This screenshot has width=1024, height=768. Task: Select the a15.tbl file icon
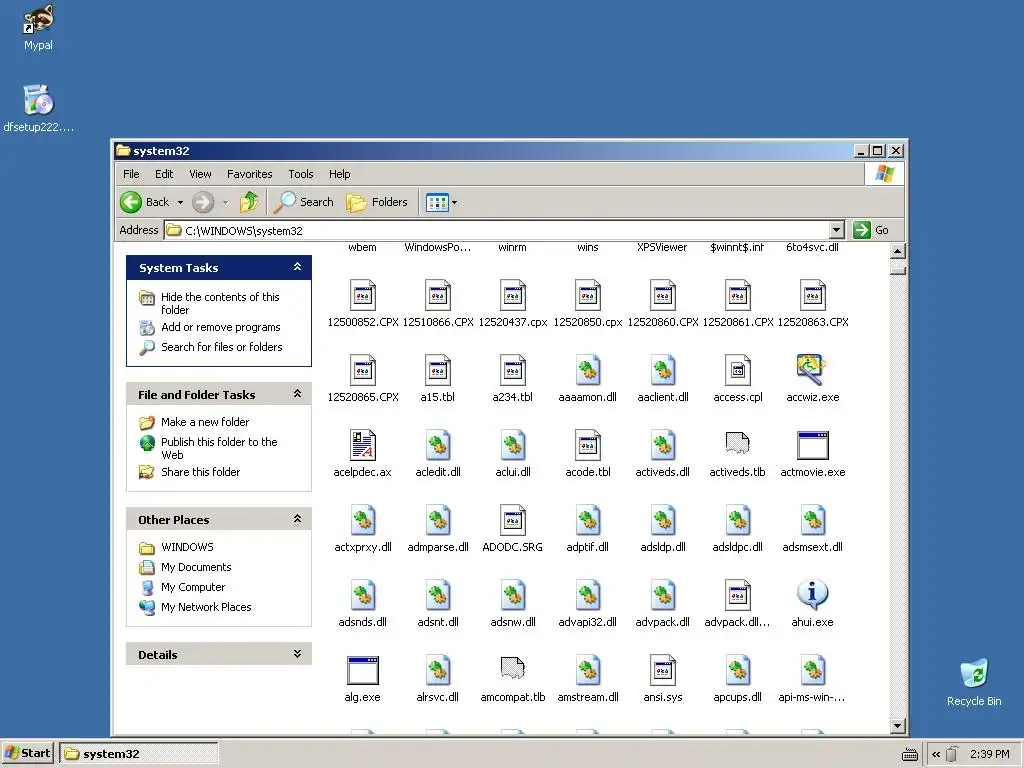438,370
